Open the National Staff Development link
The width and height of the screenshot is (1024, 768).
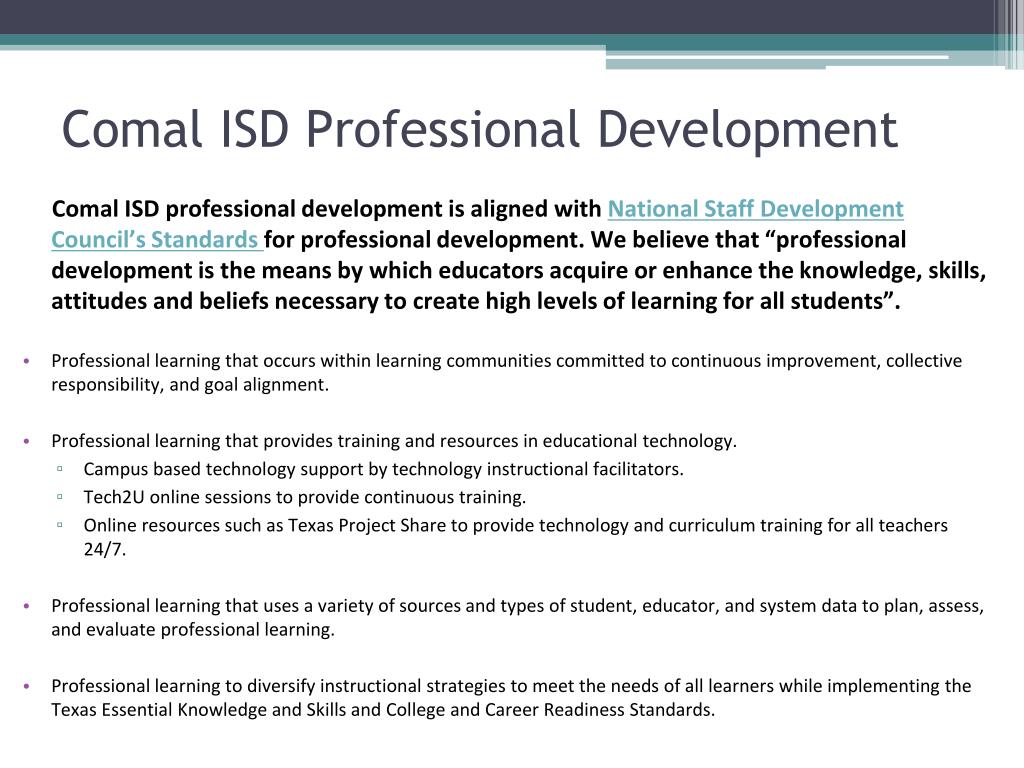pos(756,209)
